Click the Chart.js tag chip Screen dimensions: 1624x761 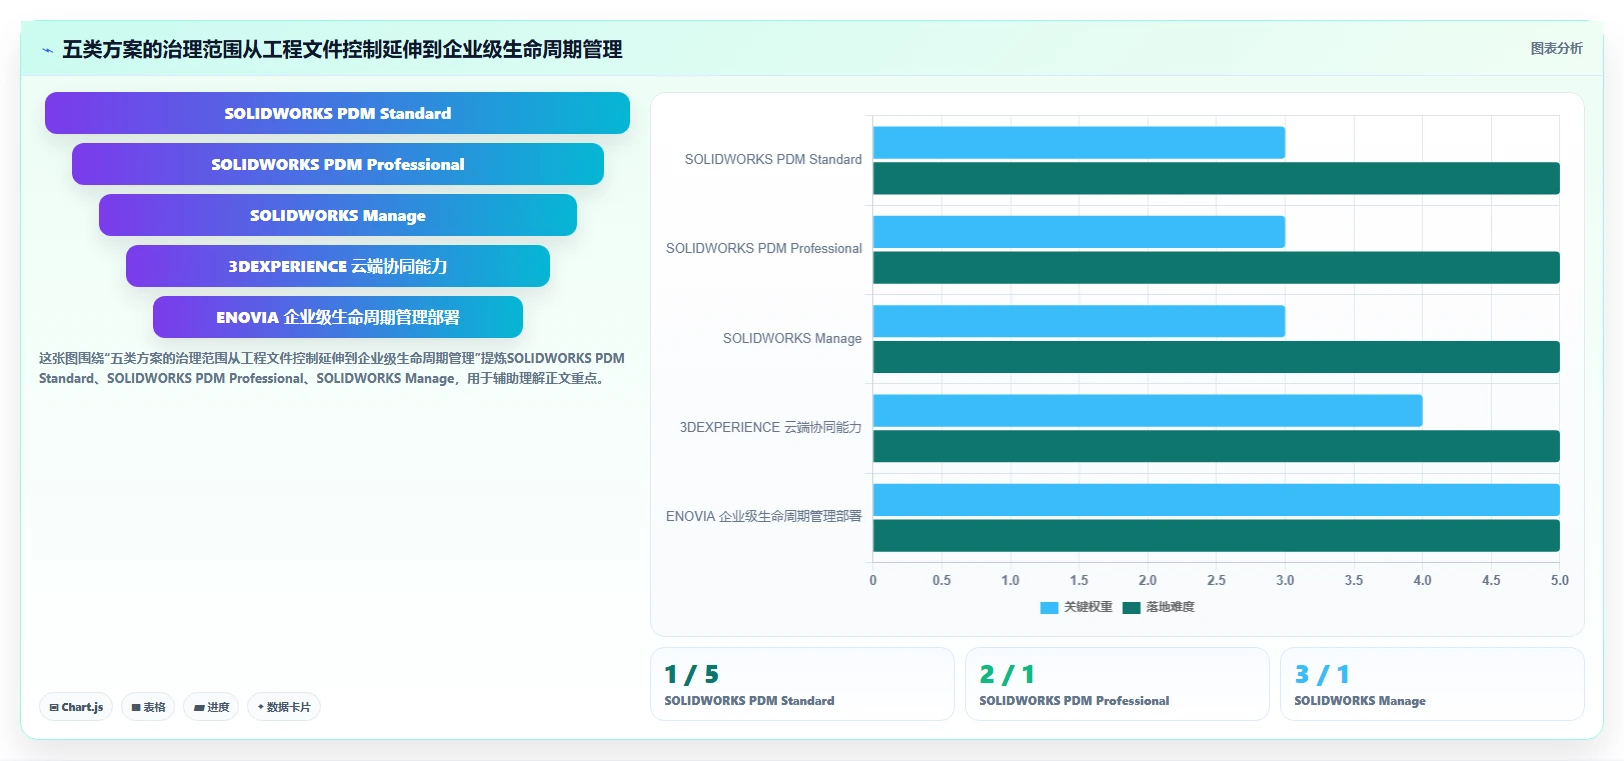point(76,707)
